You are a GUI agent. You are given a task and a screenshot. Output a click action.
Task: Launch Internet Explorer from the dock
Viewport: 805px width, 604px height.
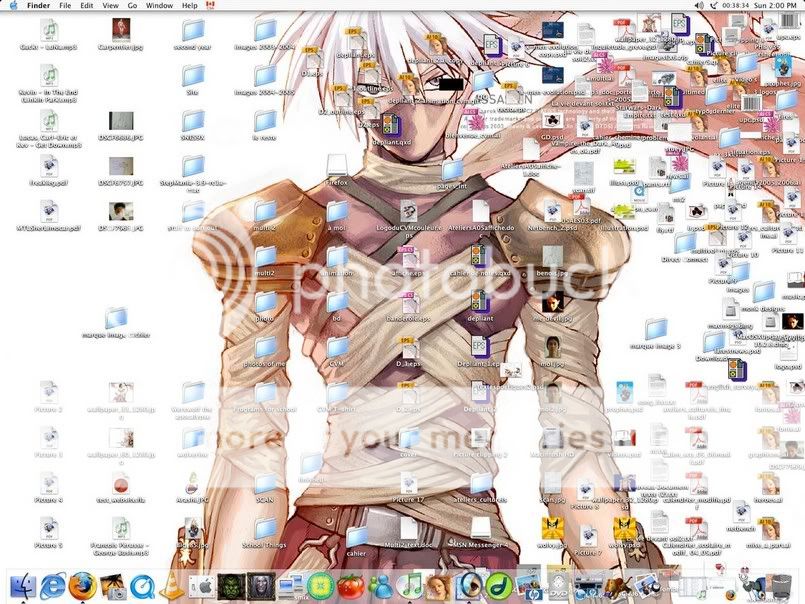pyautogui.click(x=53, y=587)
